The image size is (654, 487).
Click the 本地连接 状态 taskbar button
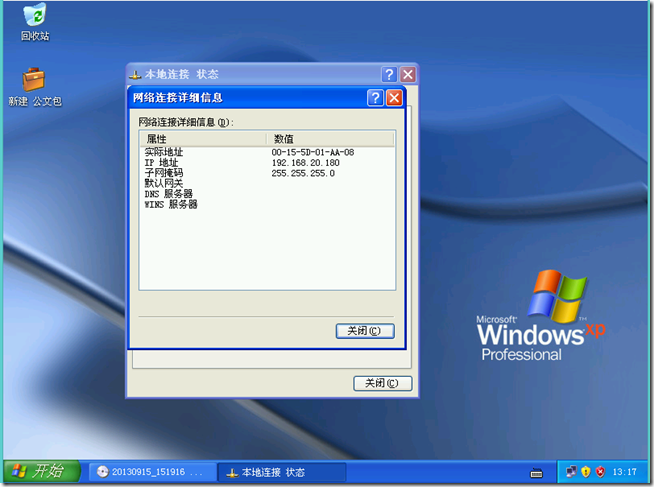click(282, 472)
